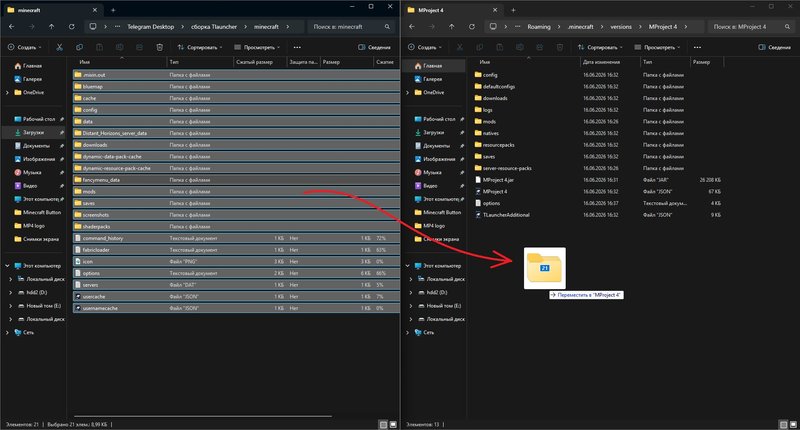
Task: Go up one level in MProject 4 window
Action: click(x=452, y=27)
